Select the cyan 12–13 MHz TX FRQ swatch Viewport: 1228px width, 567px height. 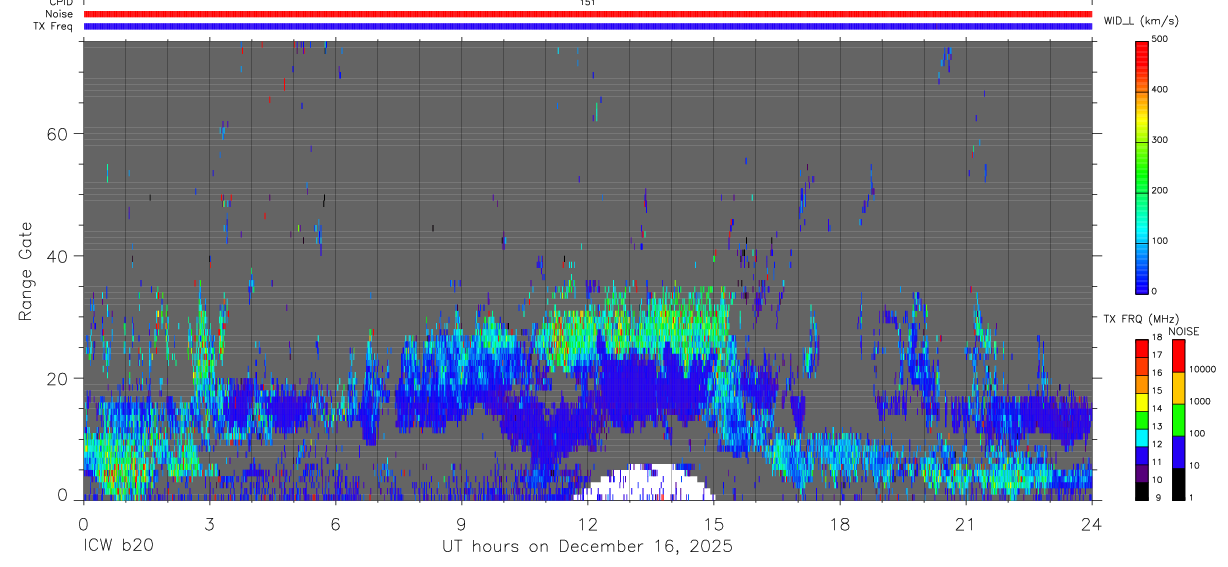1142,437
